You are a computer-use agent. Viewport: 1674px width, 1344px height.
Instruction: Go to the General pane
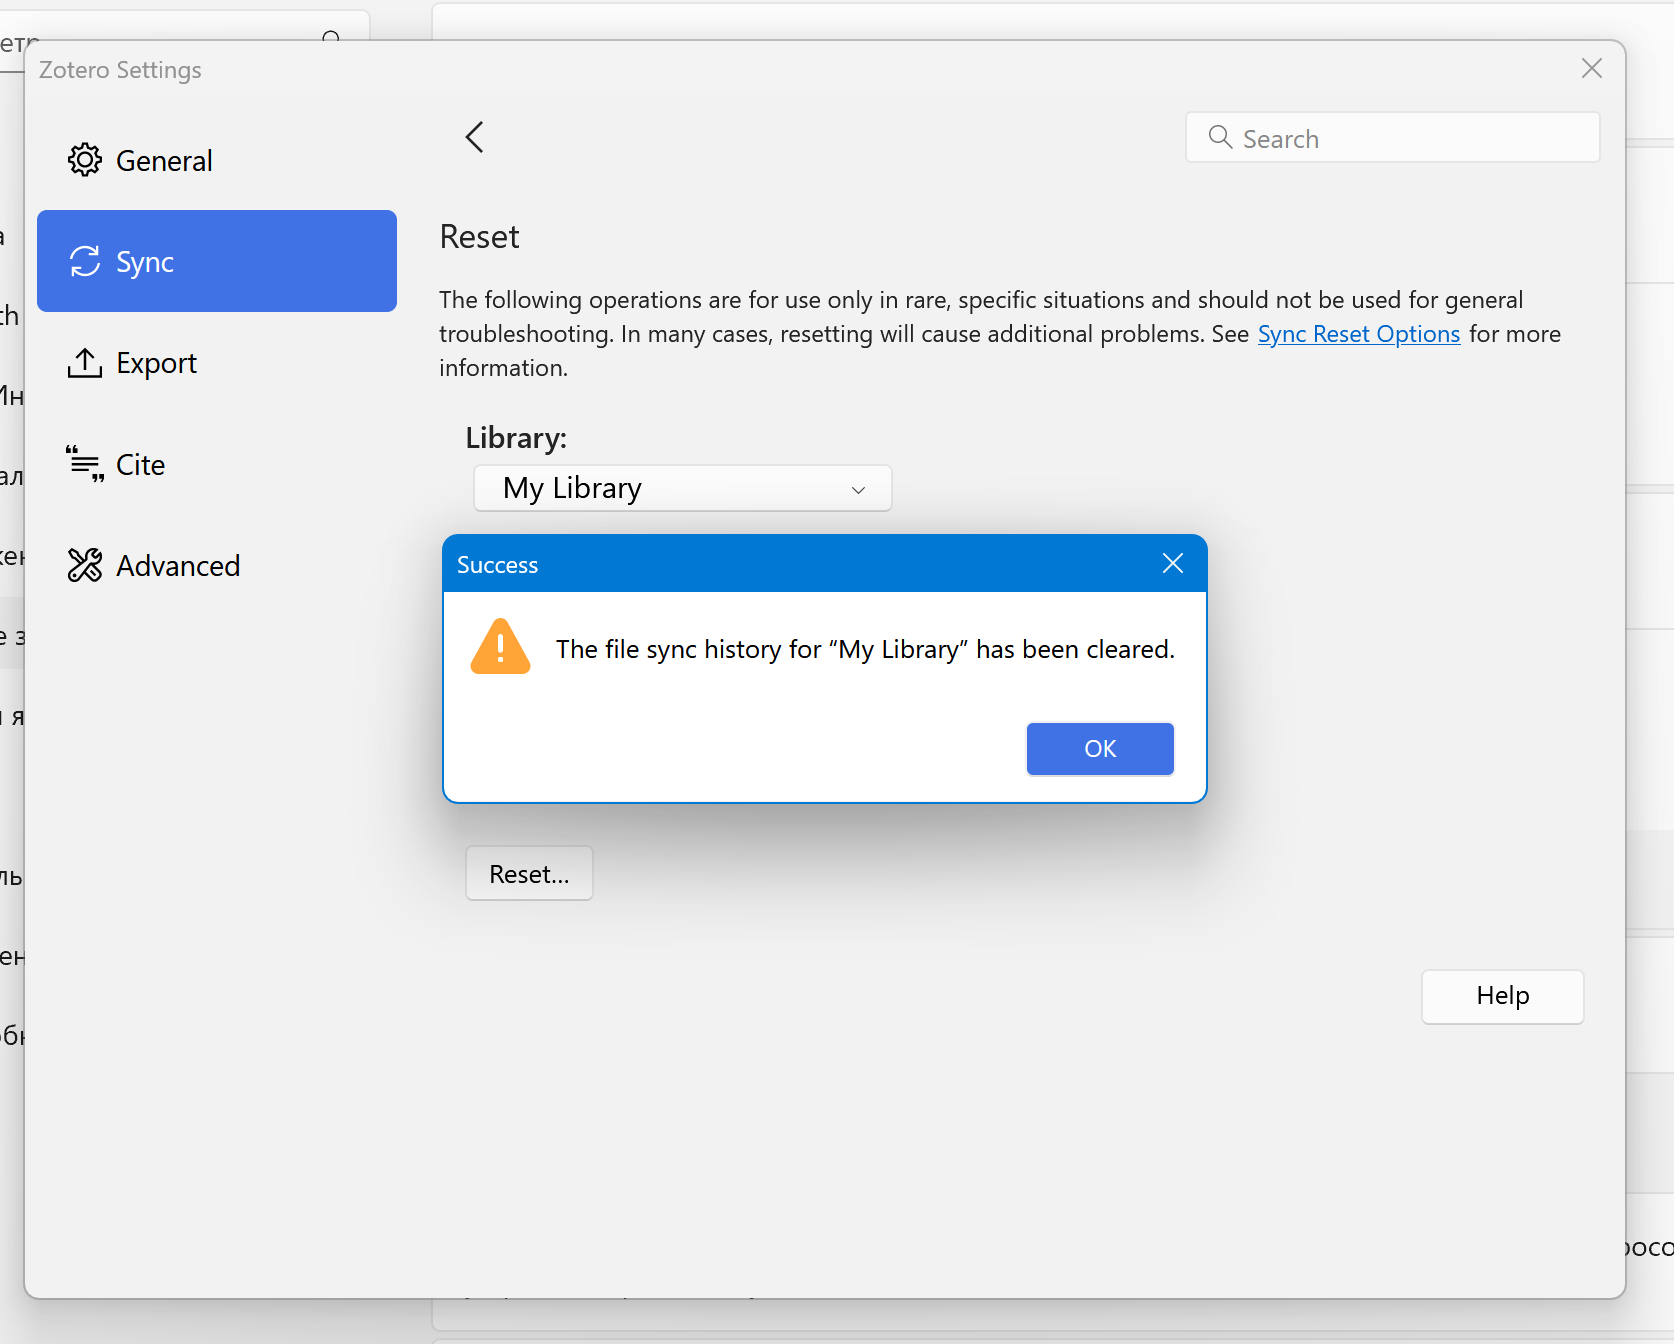tap(217, 160)
